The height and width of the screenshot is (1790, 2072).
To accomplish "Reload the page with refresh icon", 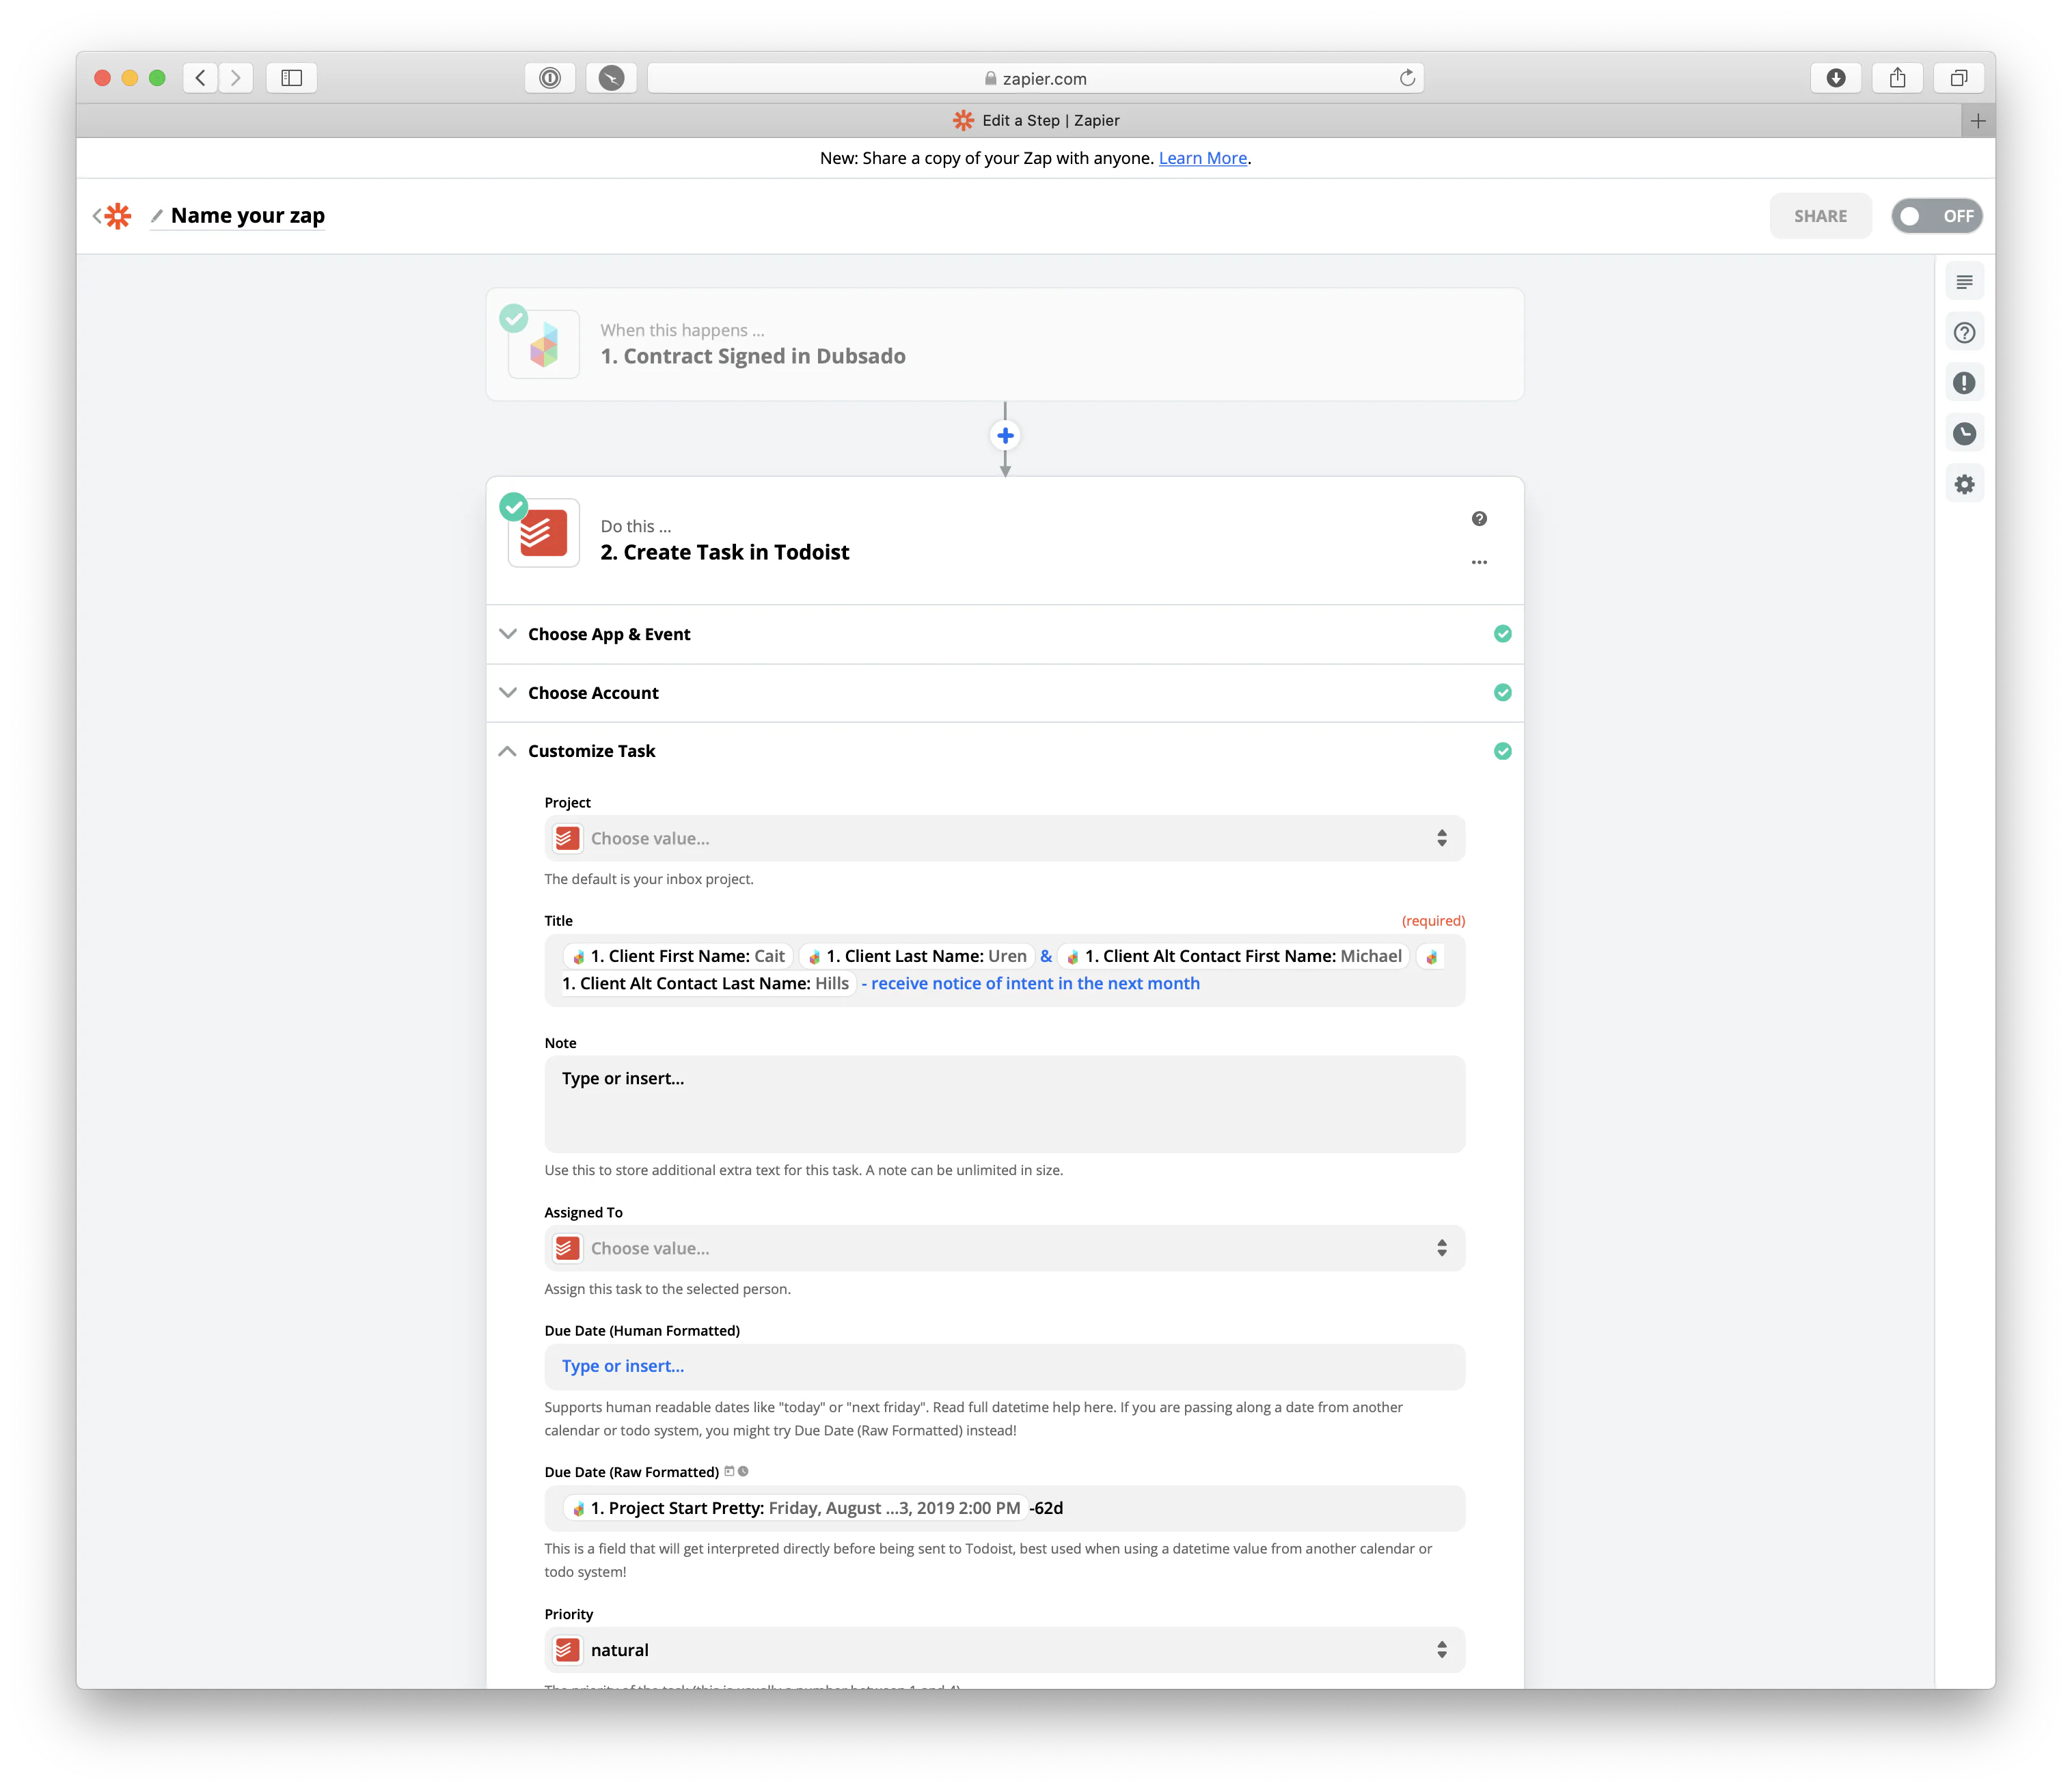I will 1407,78.
